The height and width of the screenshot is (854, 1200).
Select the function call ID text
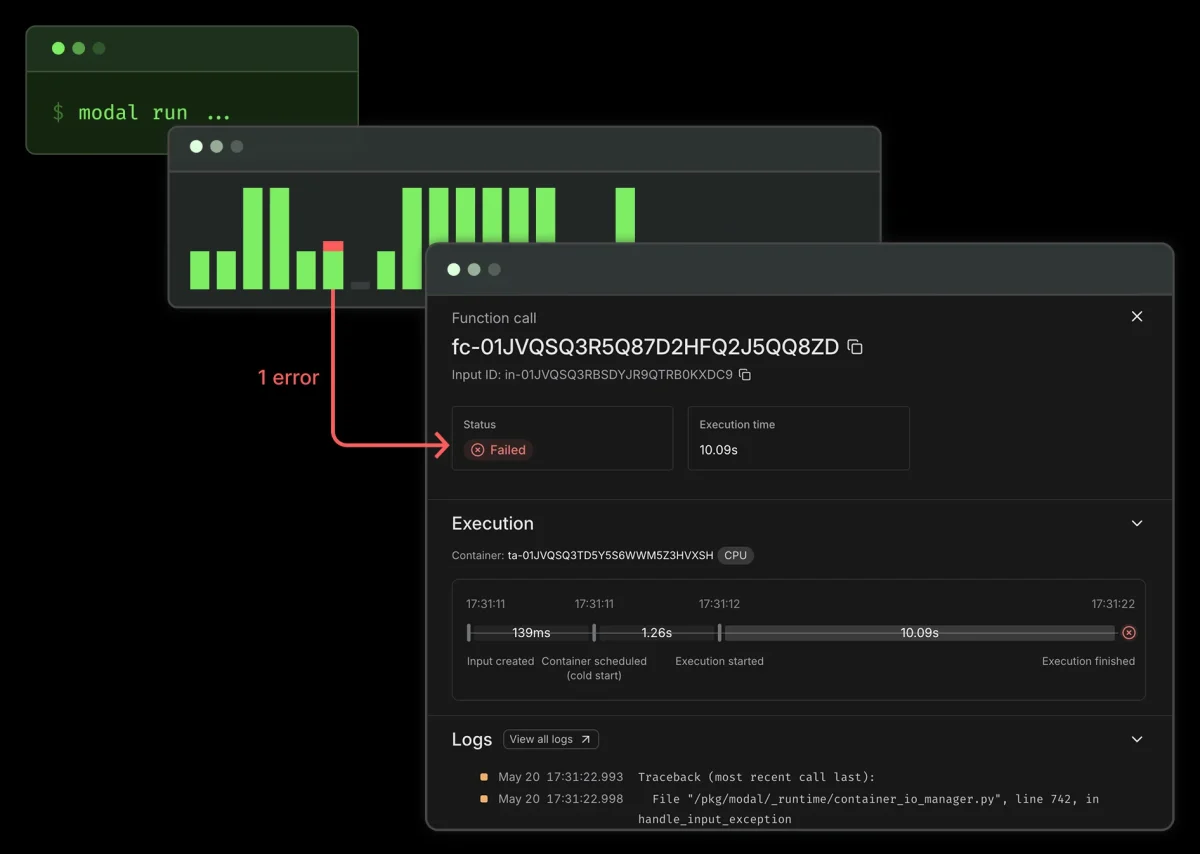pyautogui.click(x=645, y=347)
